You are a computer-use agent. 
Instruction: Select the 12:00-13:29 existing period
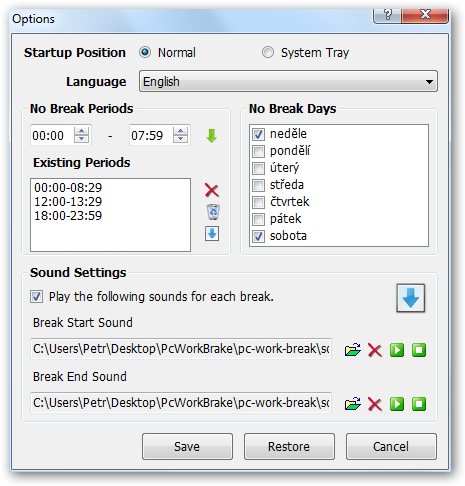[x=68, y=202]
